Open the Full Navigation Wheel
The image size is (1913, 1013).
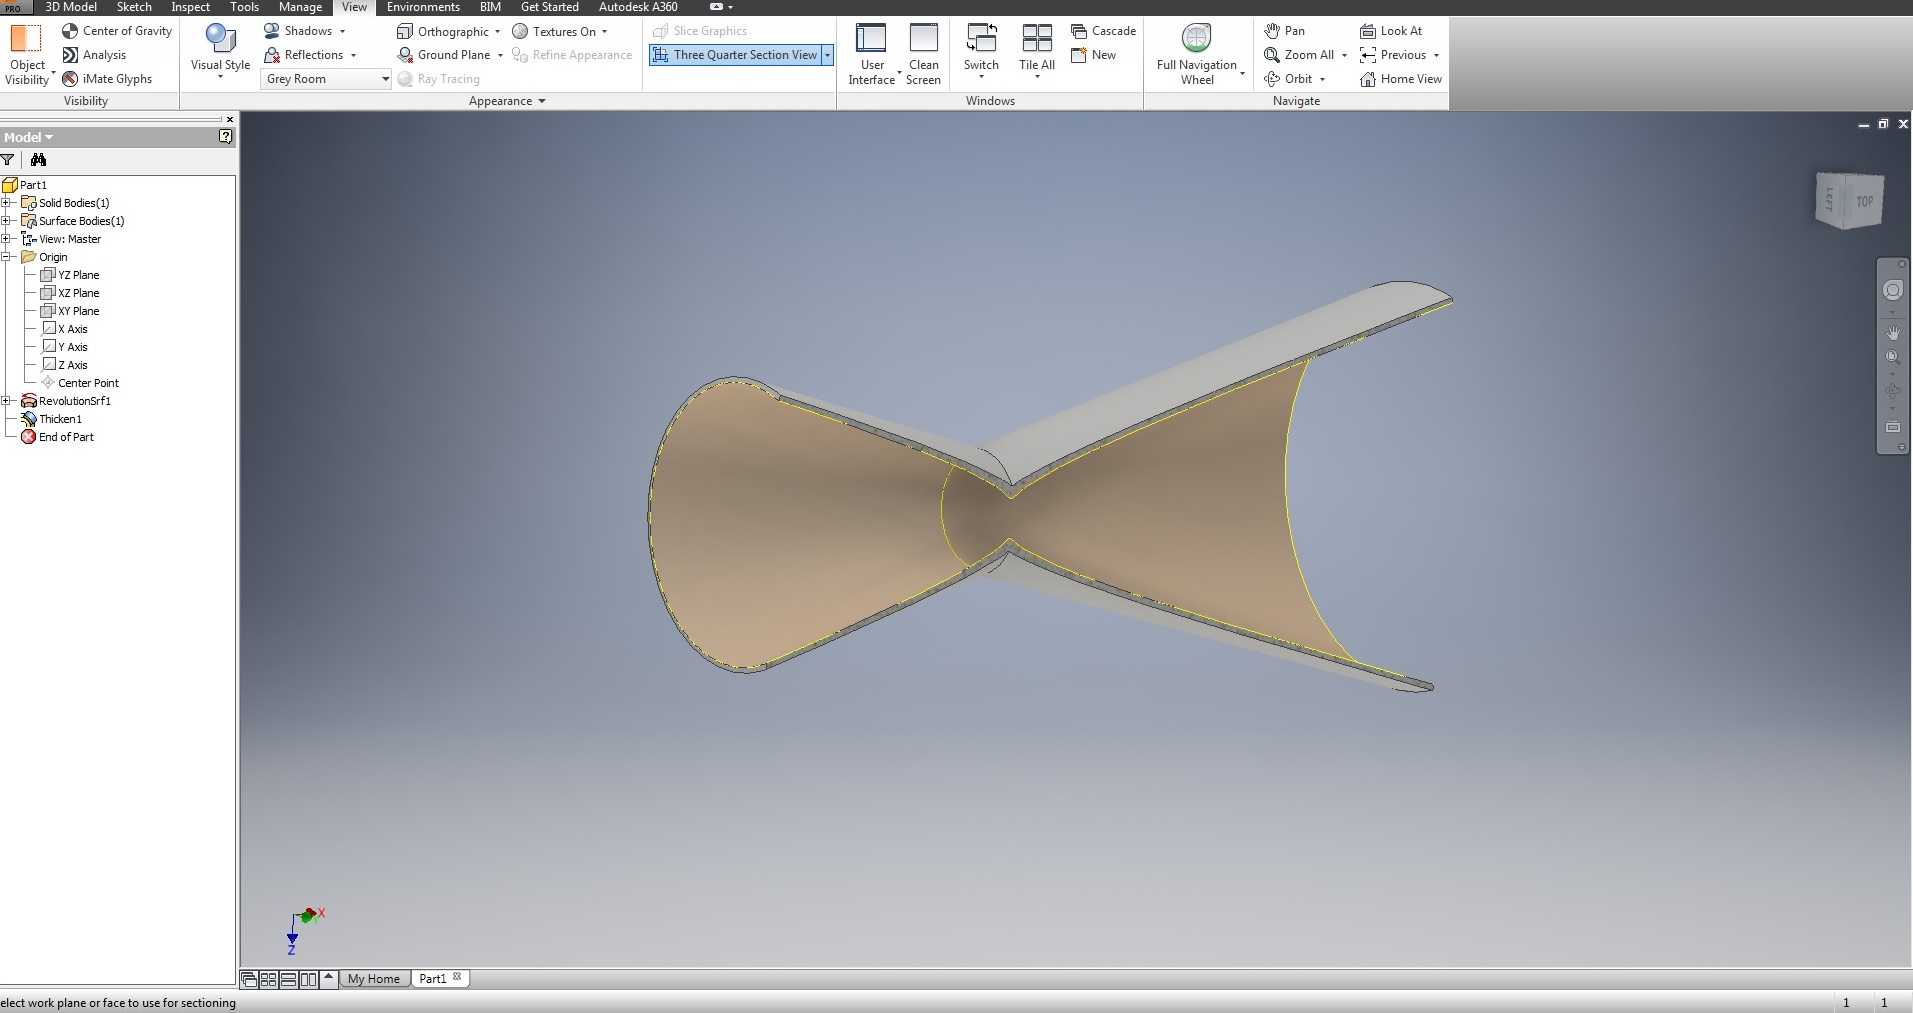coord(1197,55)
